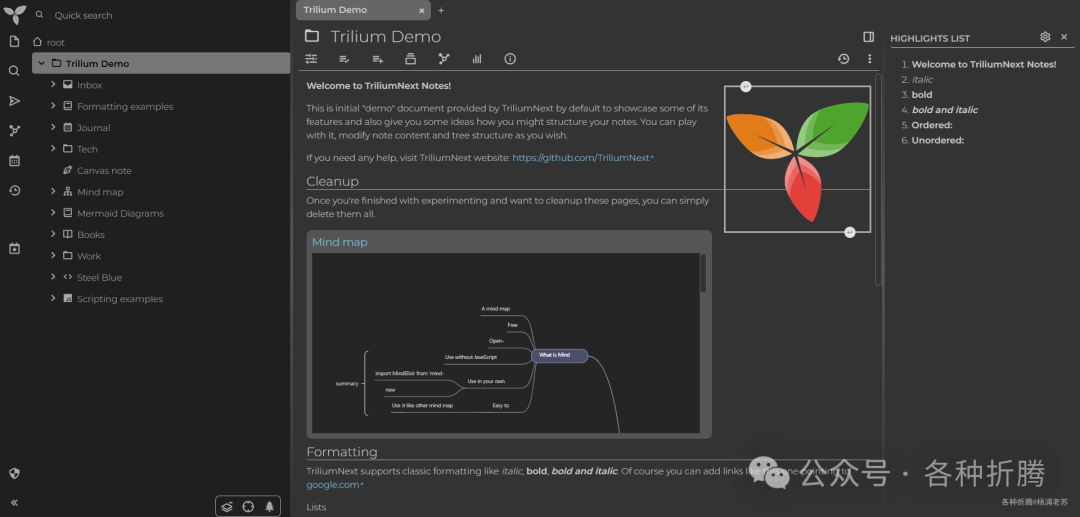Open the google.com link
The image size is (1080, 517).
(334, 485)
